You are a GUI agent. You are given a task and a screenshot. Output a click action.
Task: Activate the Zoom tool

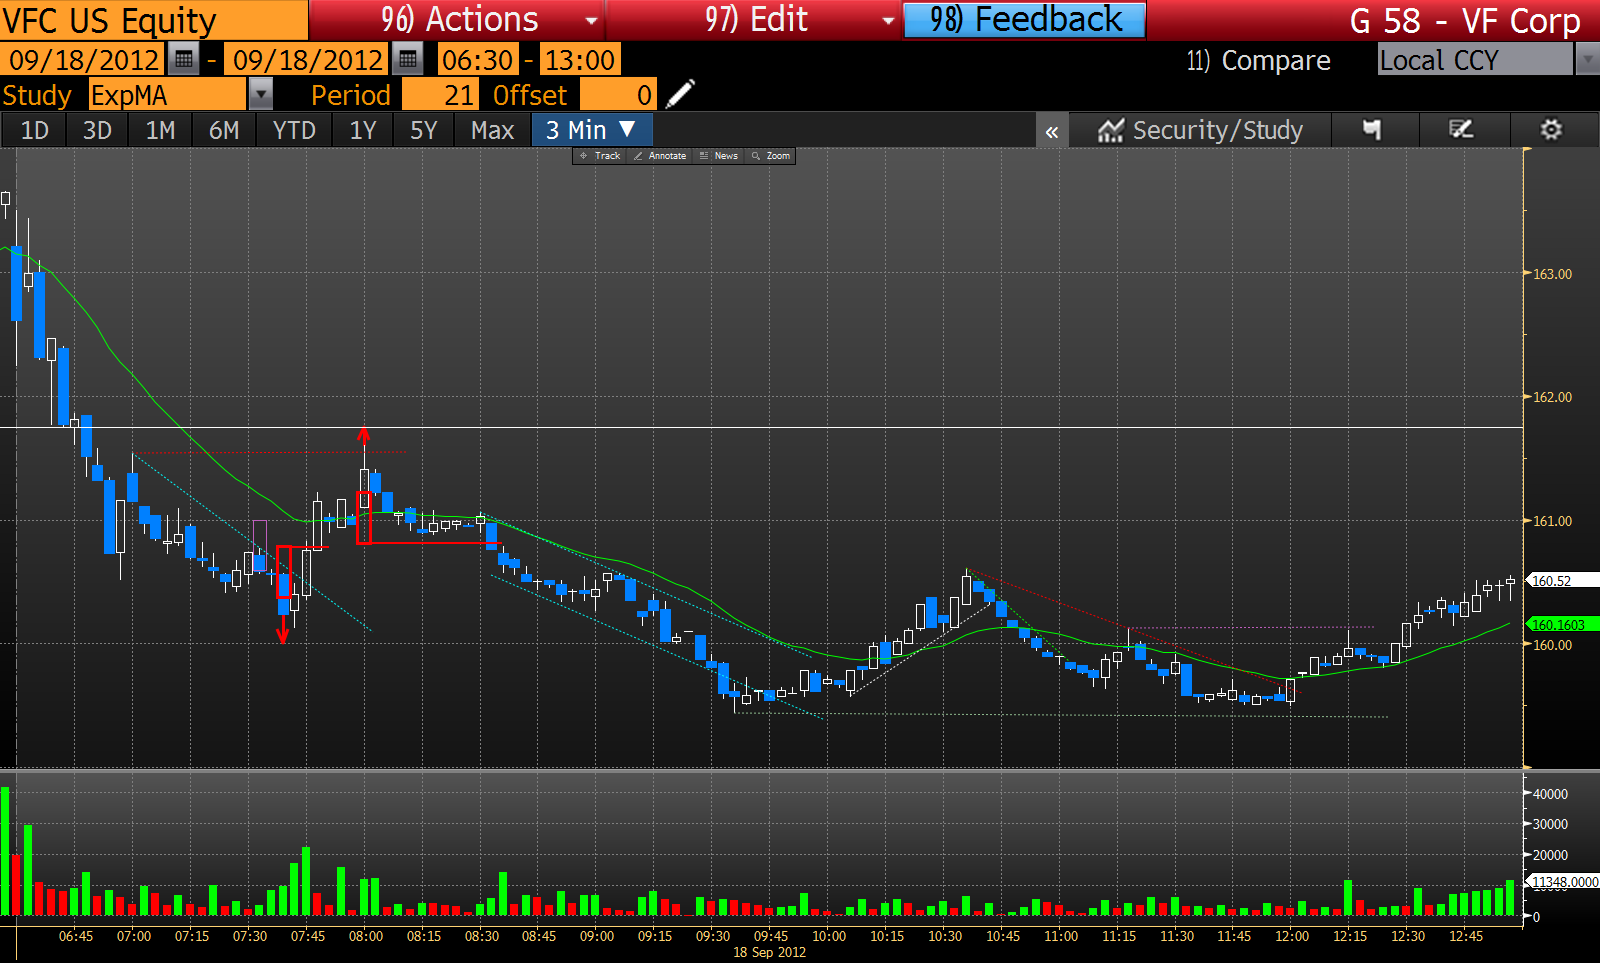click(x=771, y=156)
